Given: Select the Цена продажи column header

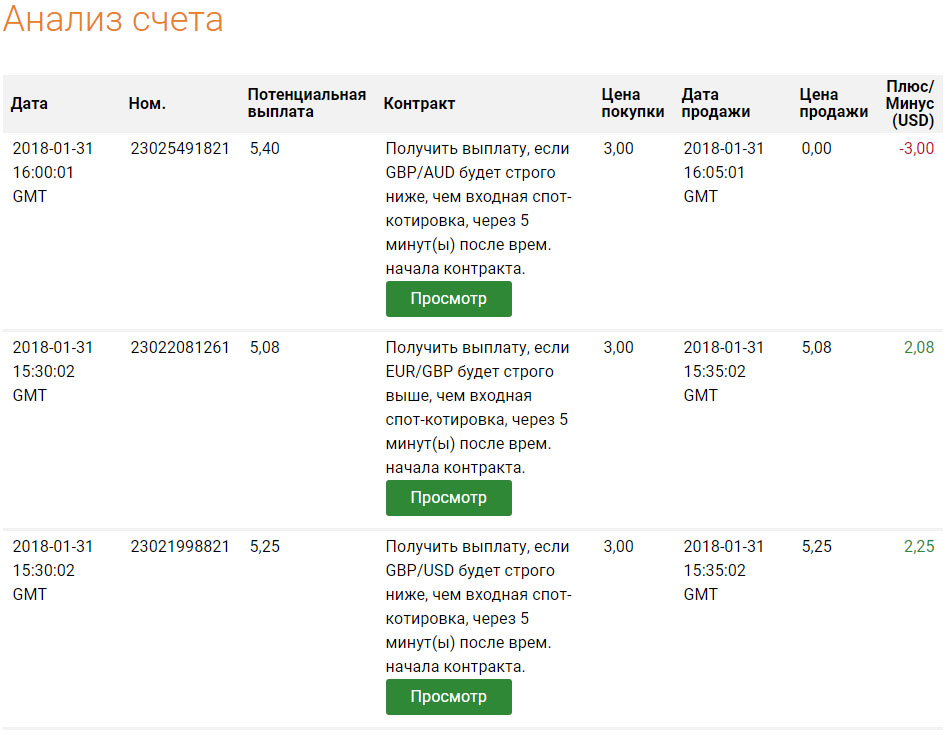Looking at the screenshot, I should 833,103.
